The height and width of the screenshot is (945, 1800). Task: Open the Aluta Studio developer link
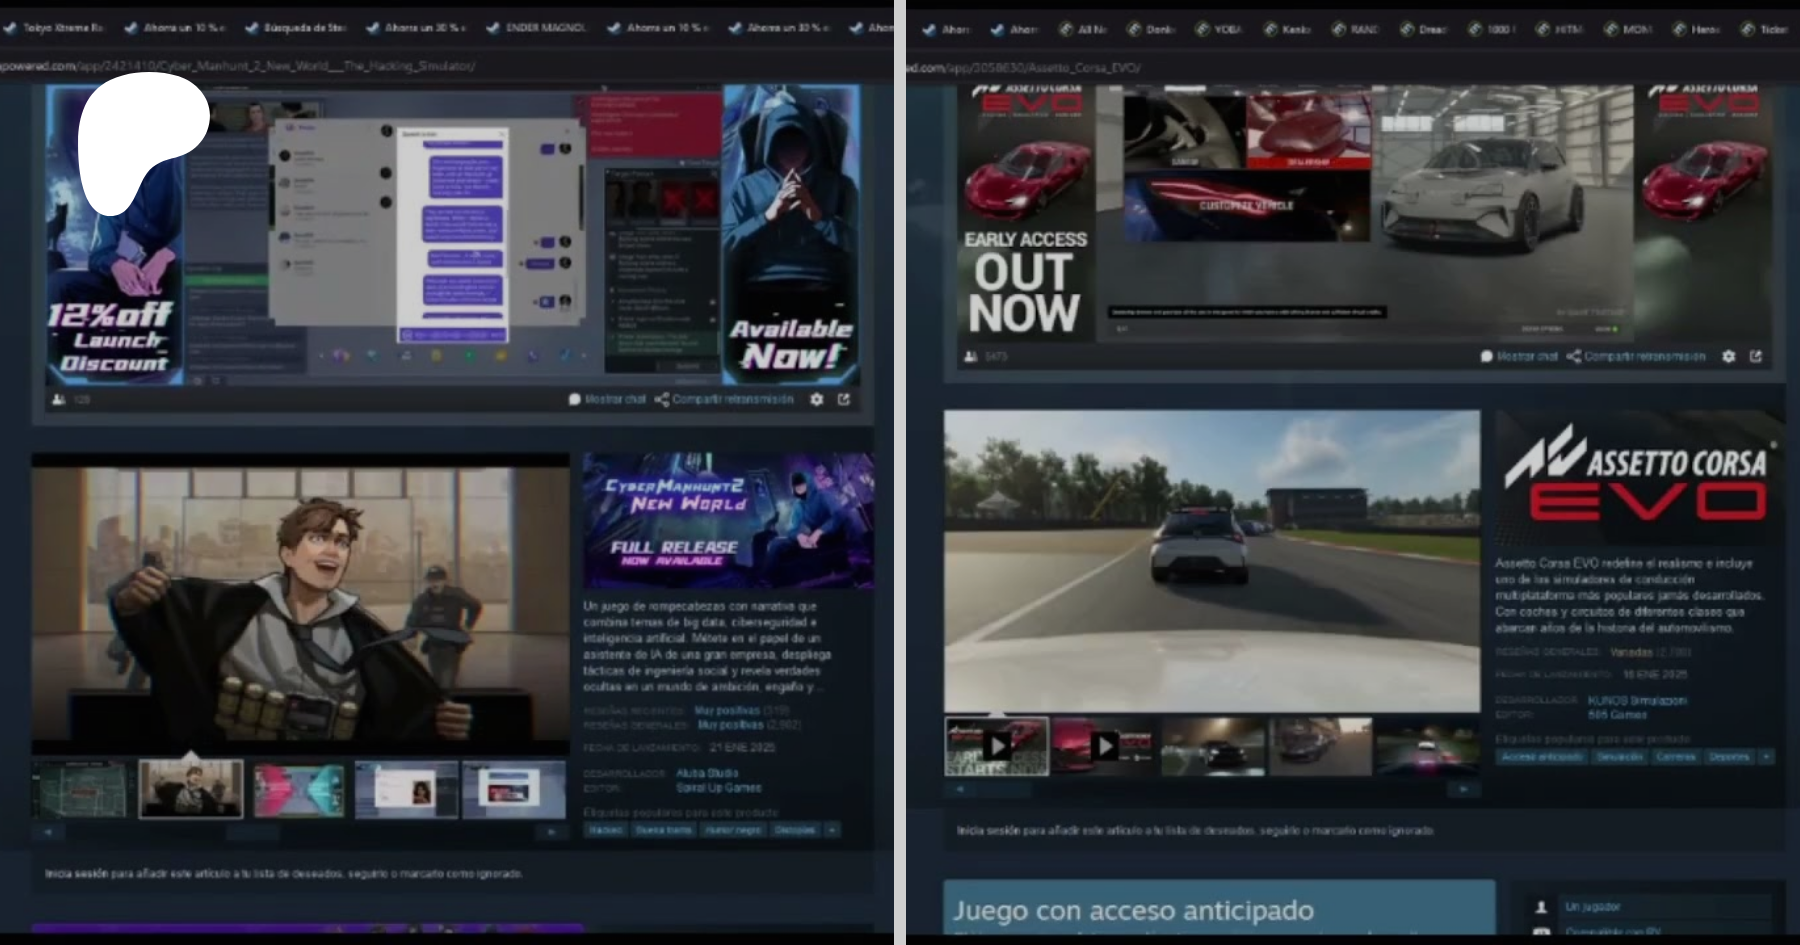tap(707, 773)
